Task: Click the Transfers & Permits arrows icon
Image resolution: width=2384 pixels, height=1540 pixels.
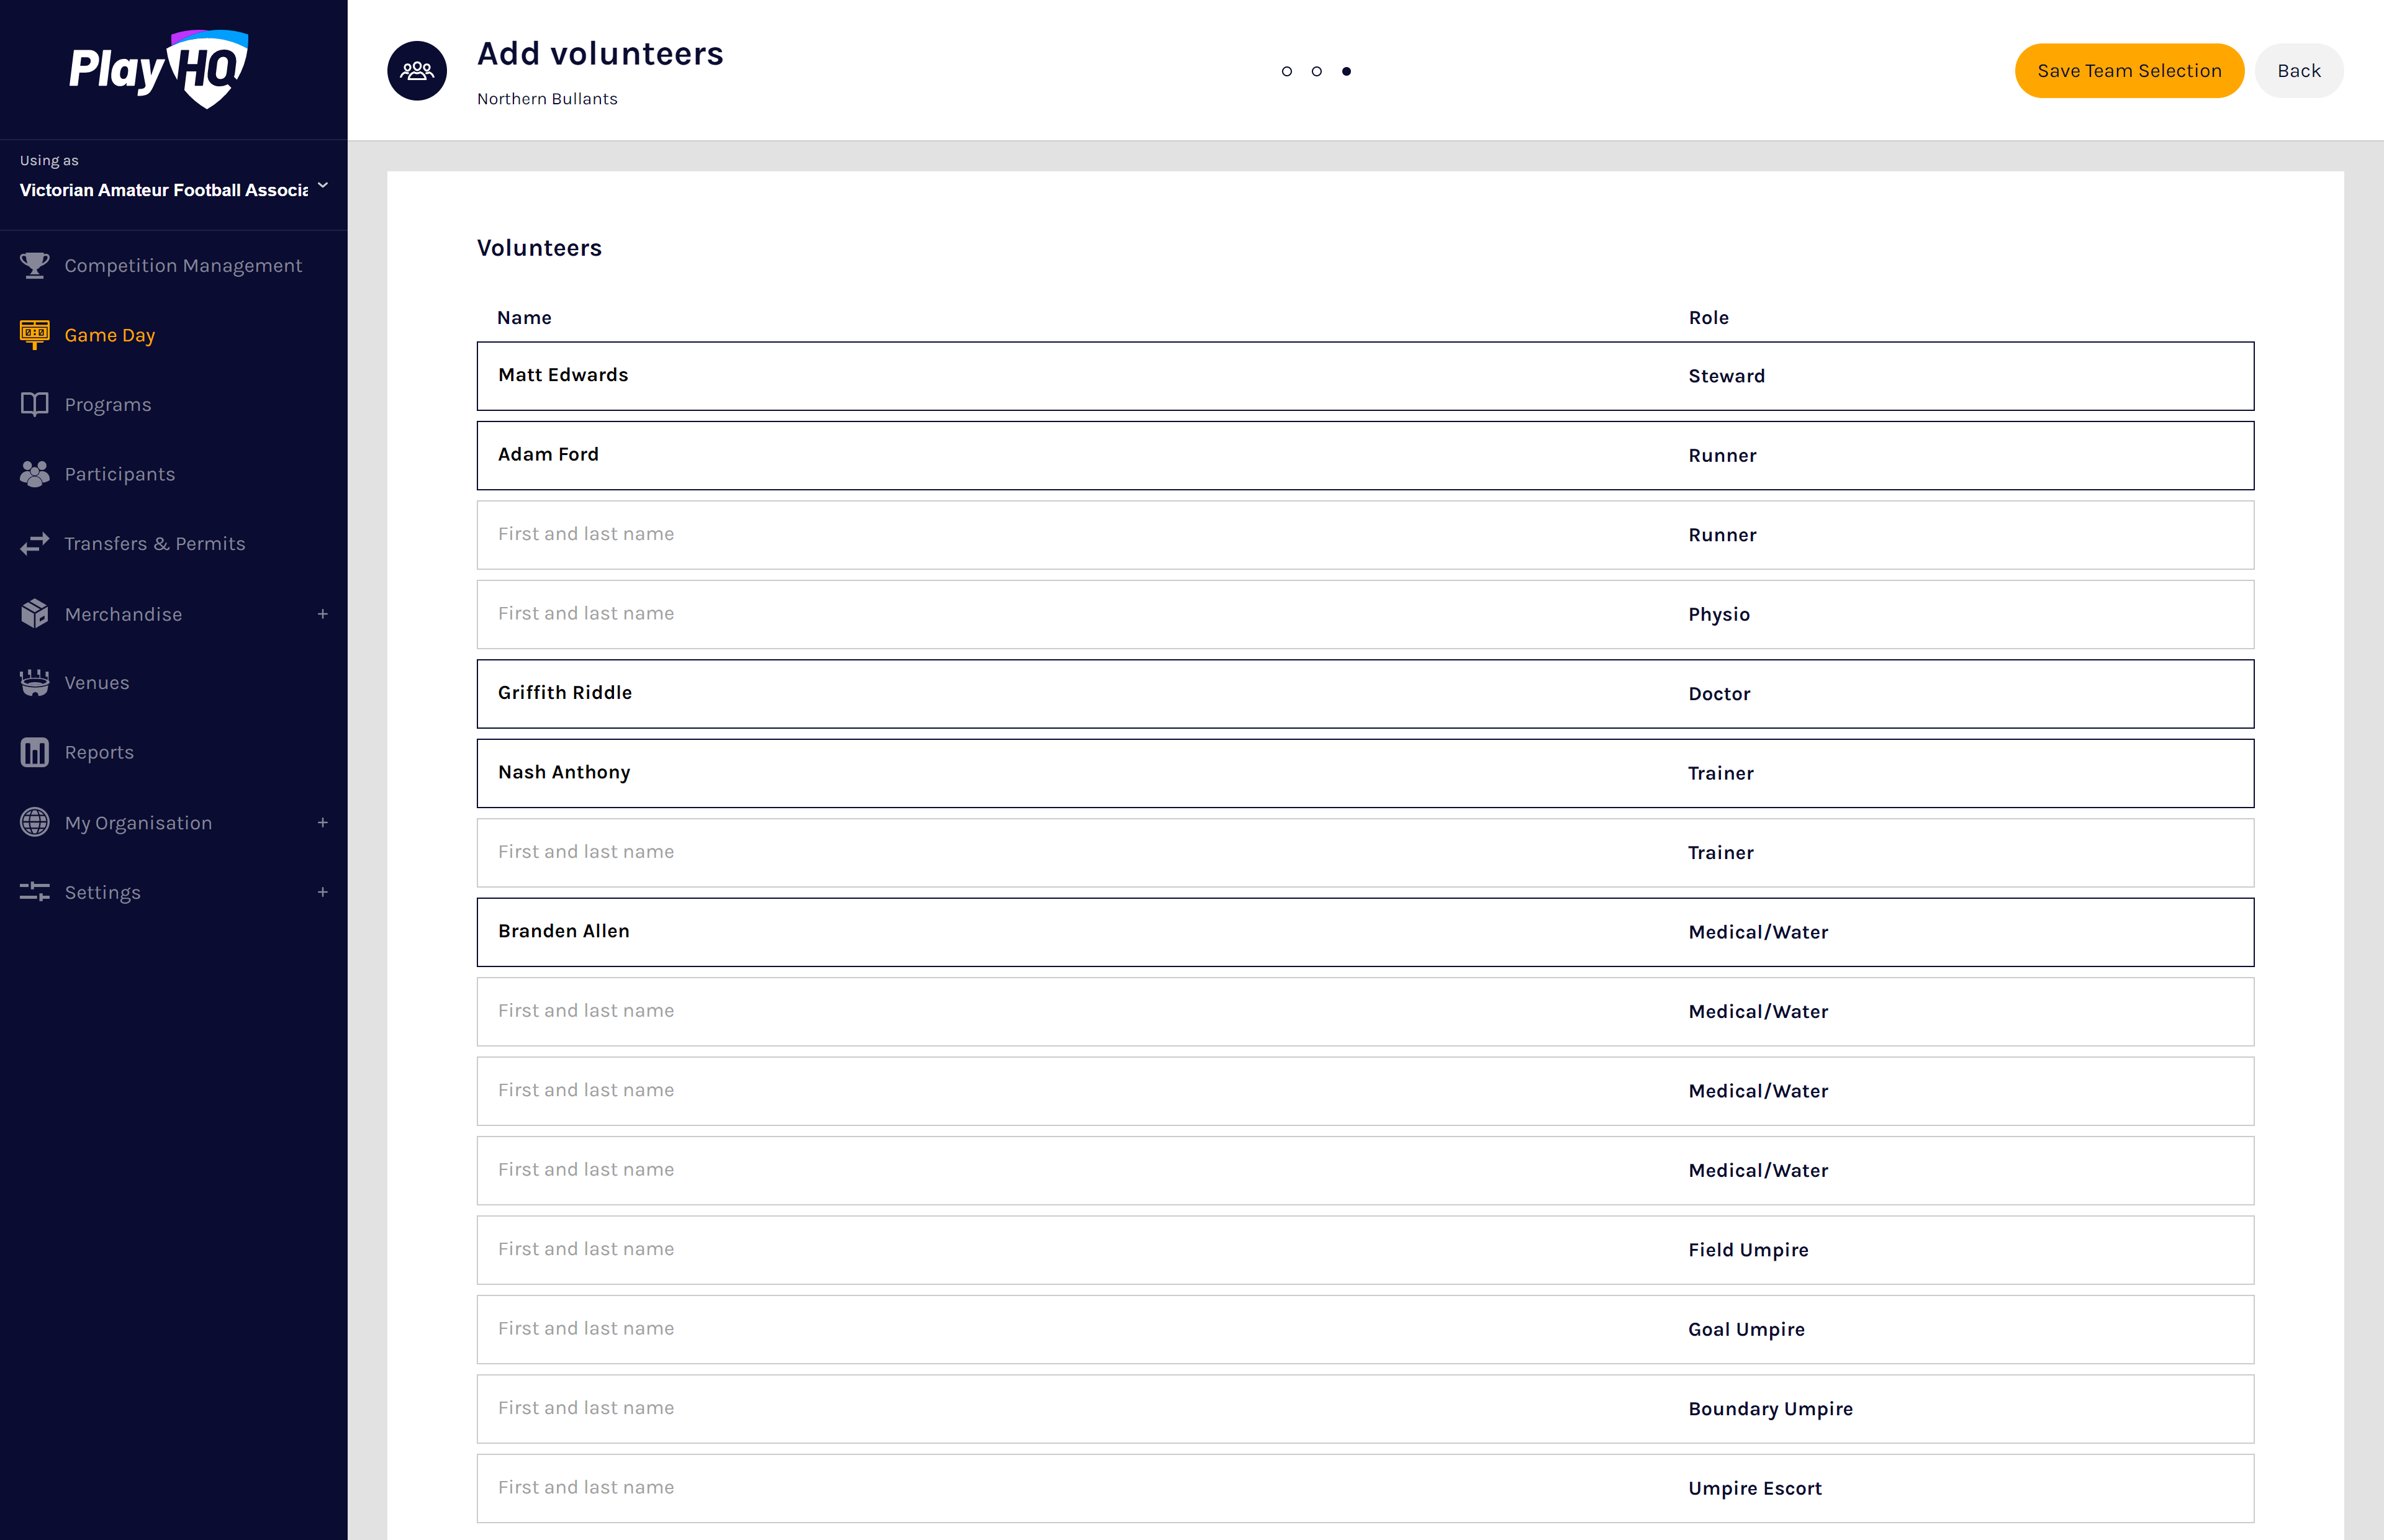Action: (x=34, y=544)
